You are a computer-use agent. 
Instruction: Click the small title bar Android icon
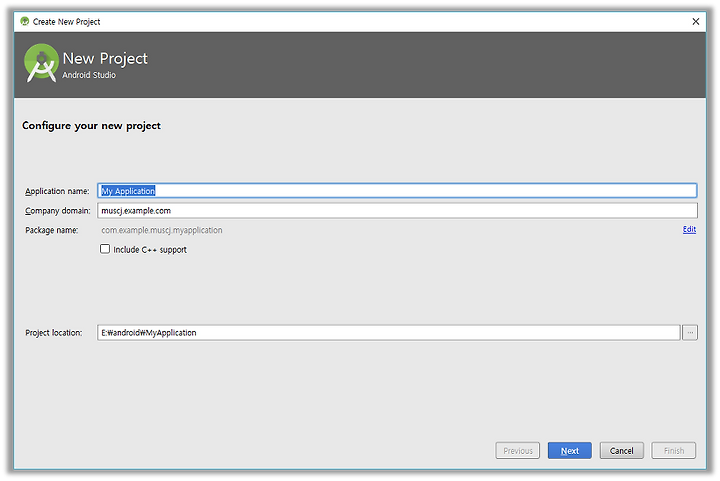point(25,21)
